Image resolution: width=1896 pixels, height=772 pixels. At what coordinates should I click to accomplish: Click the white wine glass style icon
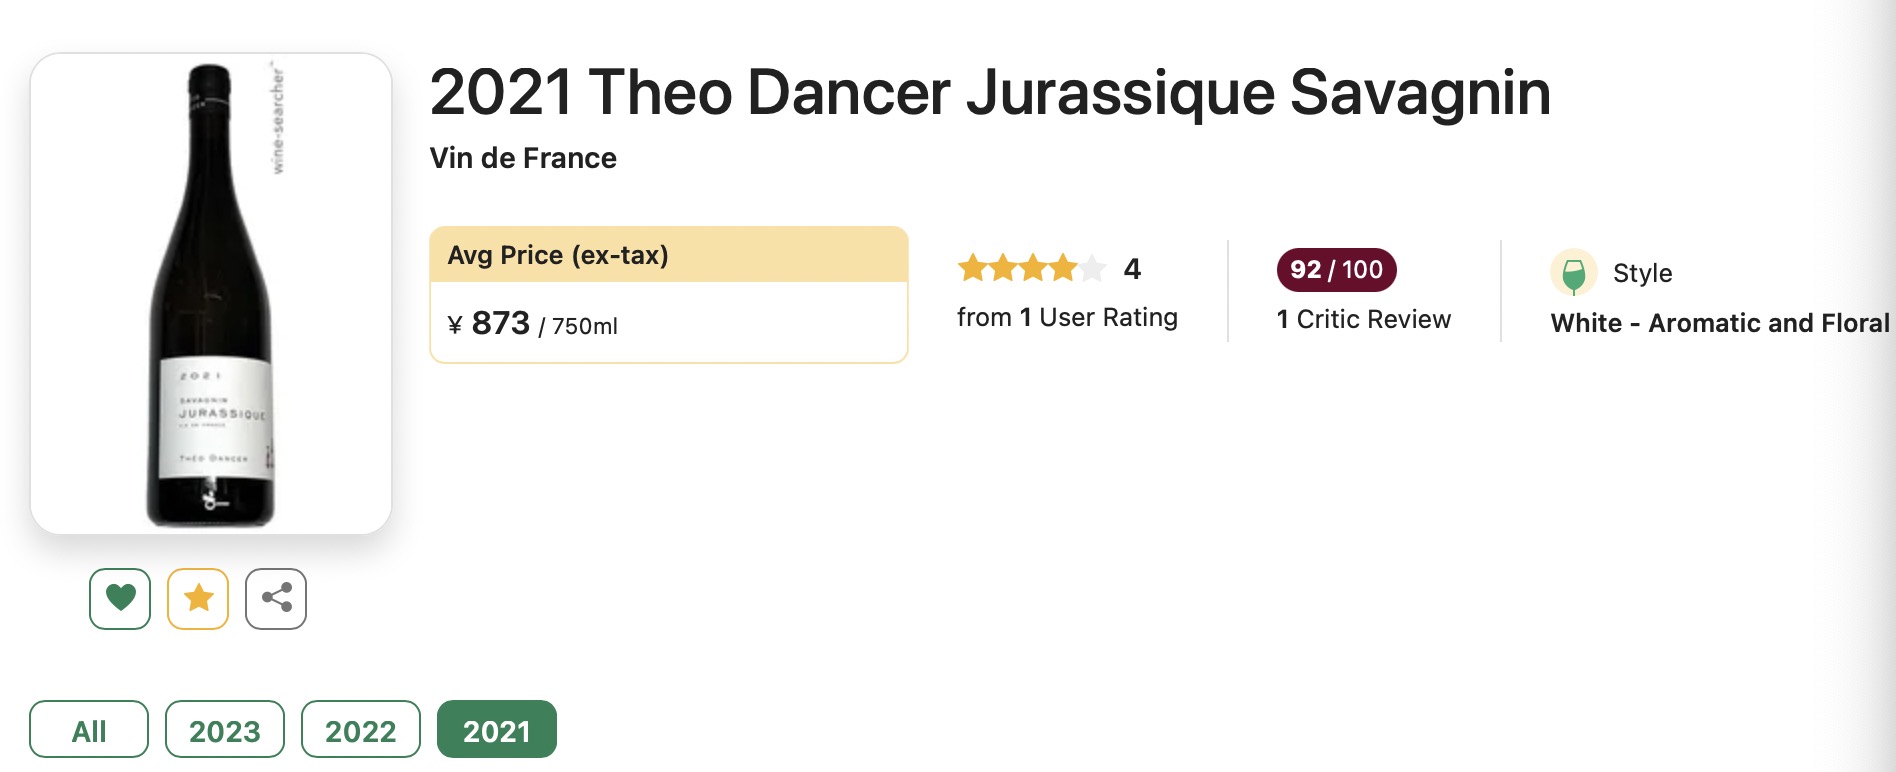point(1573,272)
